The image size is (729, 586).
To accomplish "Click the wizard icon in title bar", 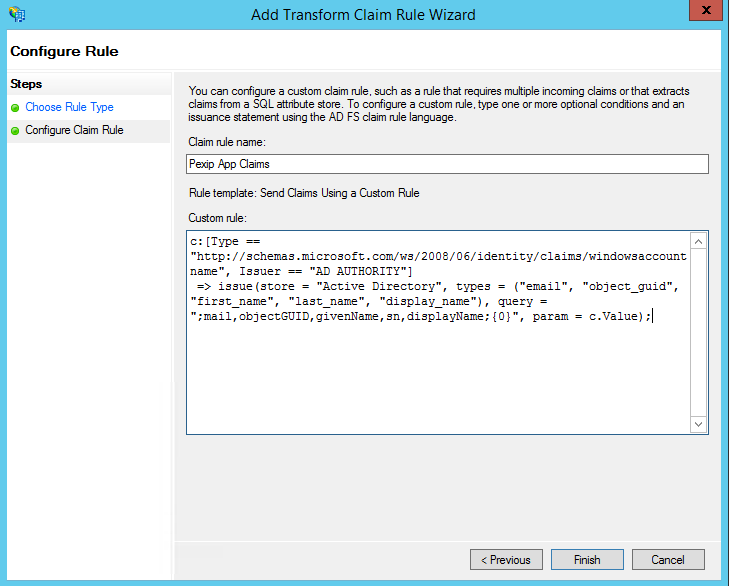I will [16, 14].
